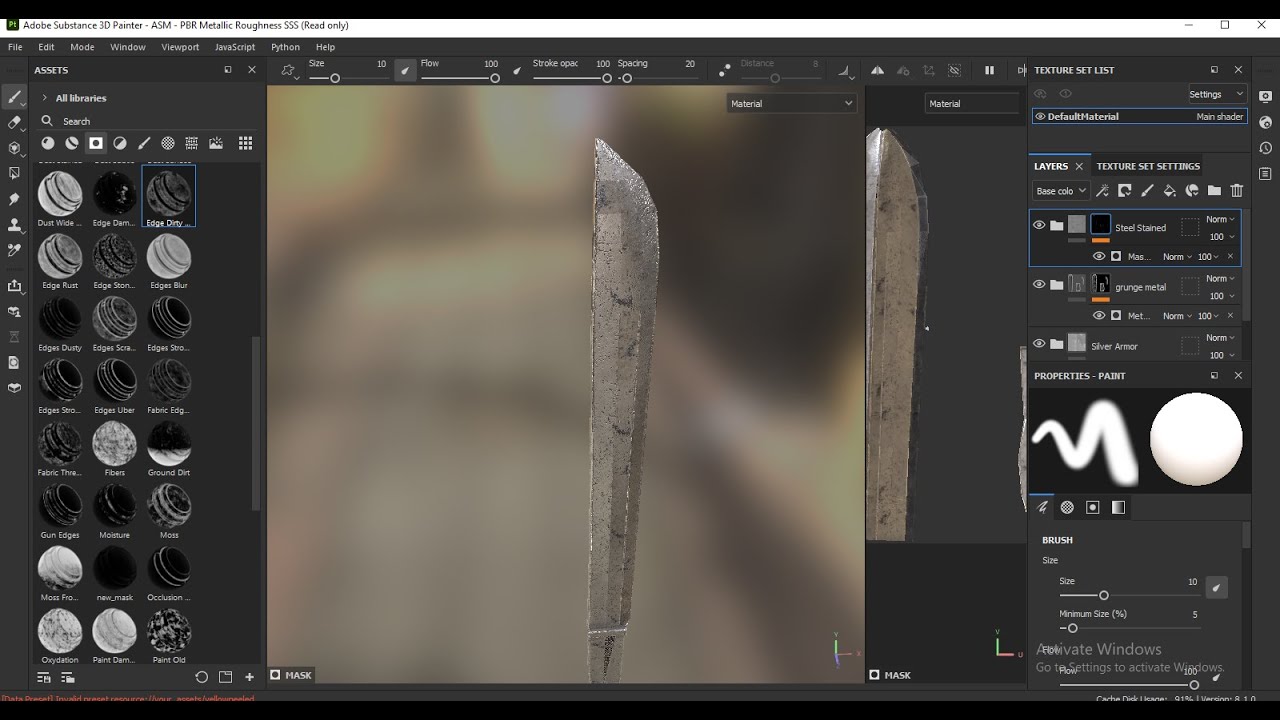The image size is (1280, 720).
Task: Click the add paint layer brush icon
Action: 1147,191
